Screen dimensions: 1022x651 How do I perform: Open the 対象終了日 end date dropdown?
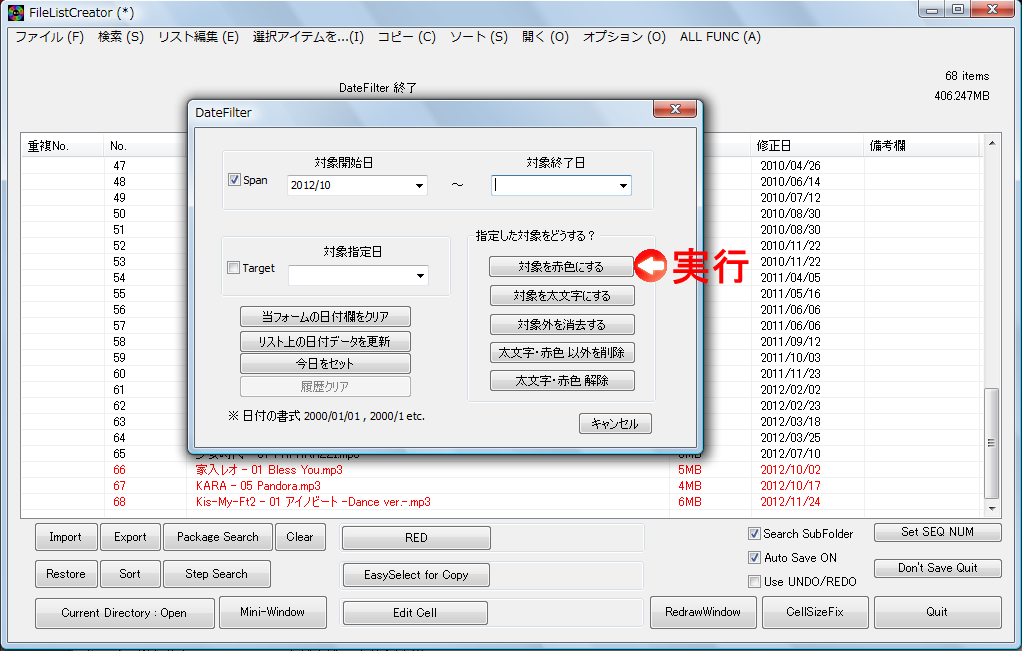pos(624,185)
